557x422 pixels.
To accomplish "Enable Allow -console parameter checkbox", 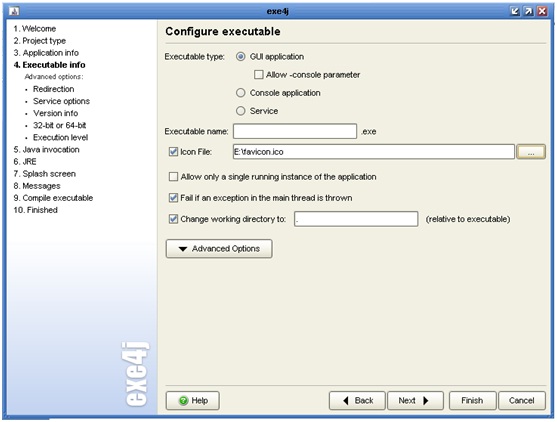I will pyautogui.click(x=259, y=75).
